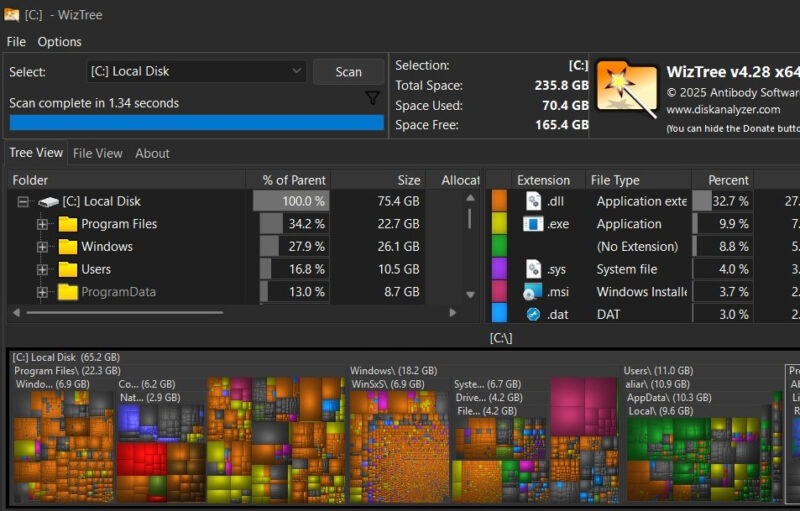Expand the Users folder node
This screenshot has height=511, width=800.
click(42, 269)
